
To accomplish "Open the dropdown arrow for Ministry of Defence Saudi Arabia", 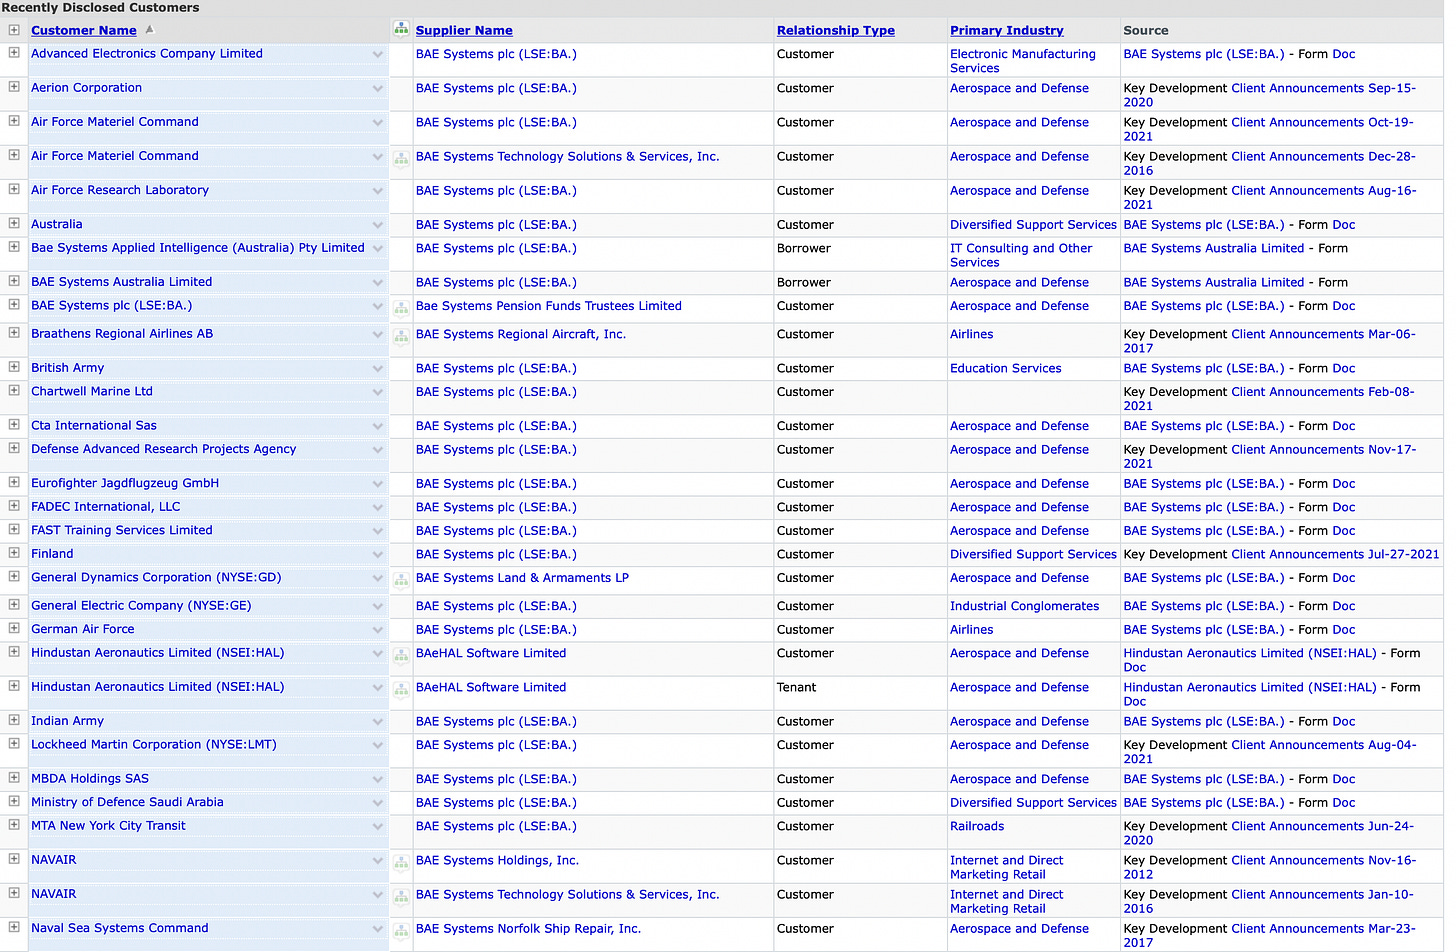I will [378, 803].
